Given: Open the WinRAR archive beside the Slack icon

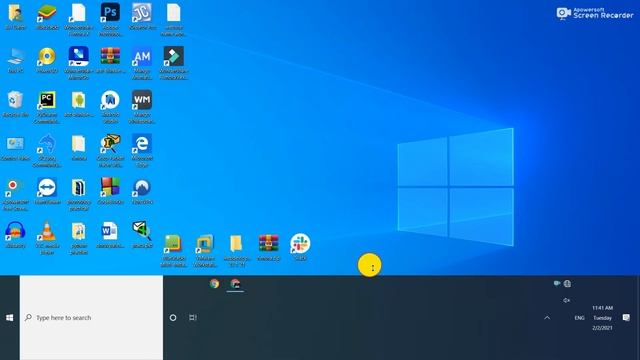Looking at the screenshot, I should 269,247.
